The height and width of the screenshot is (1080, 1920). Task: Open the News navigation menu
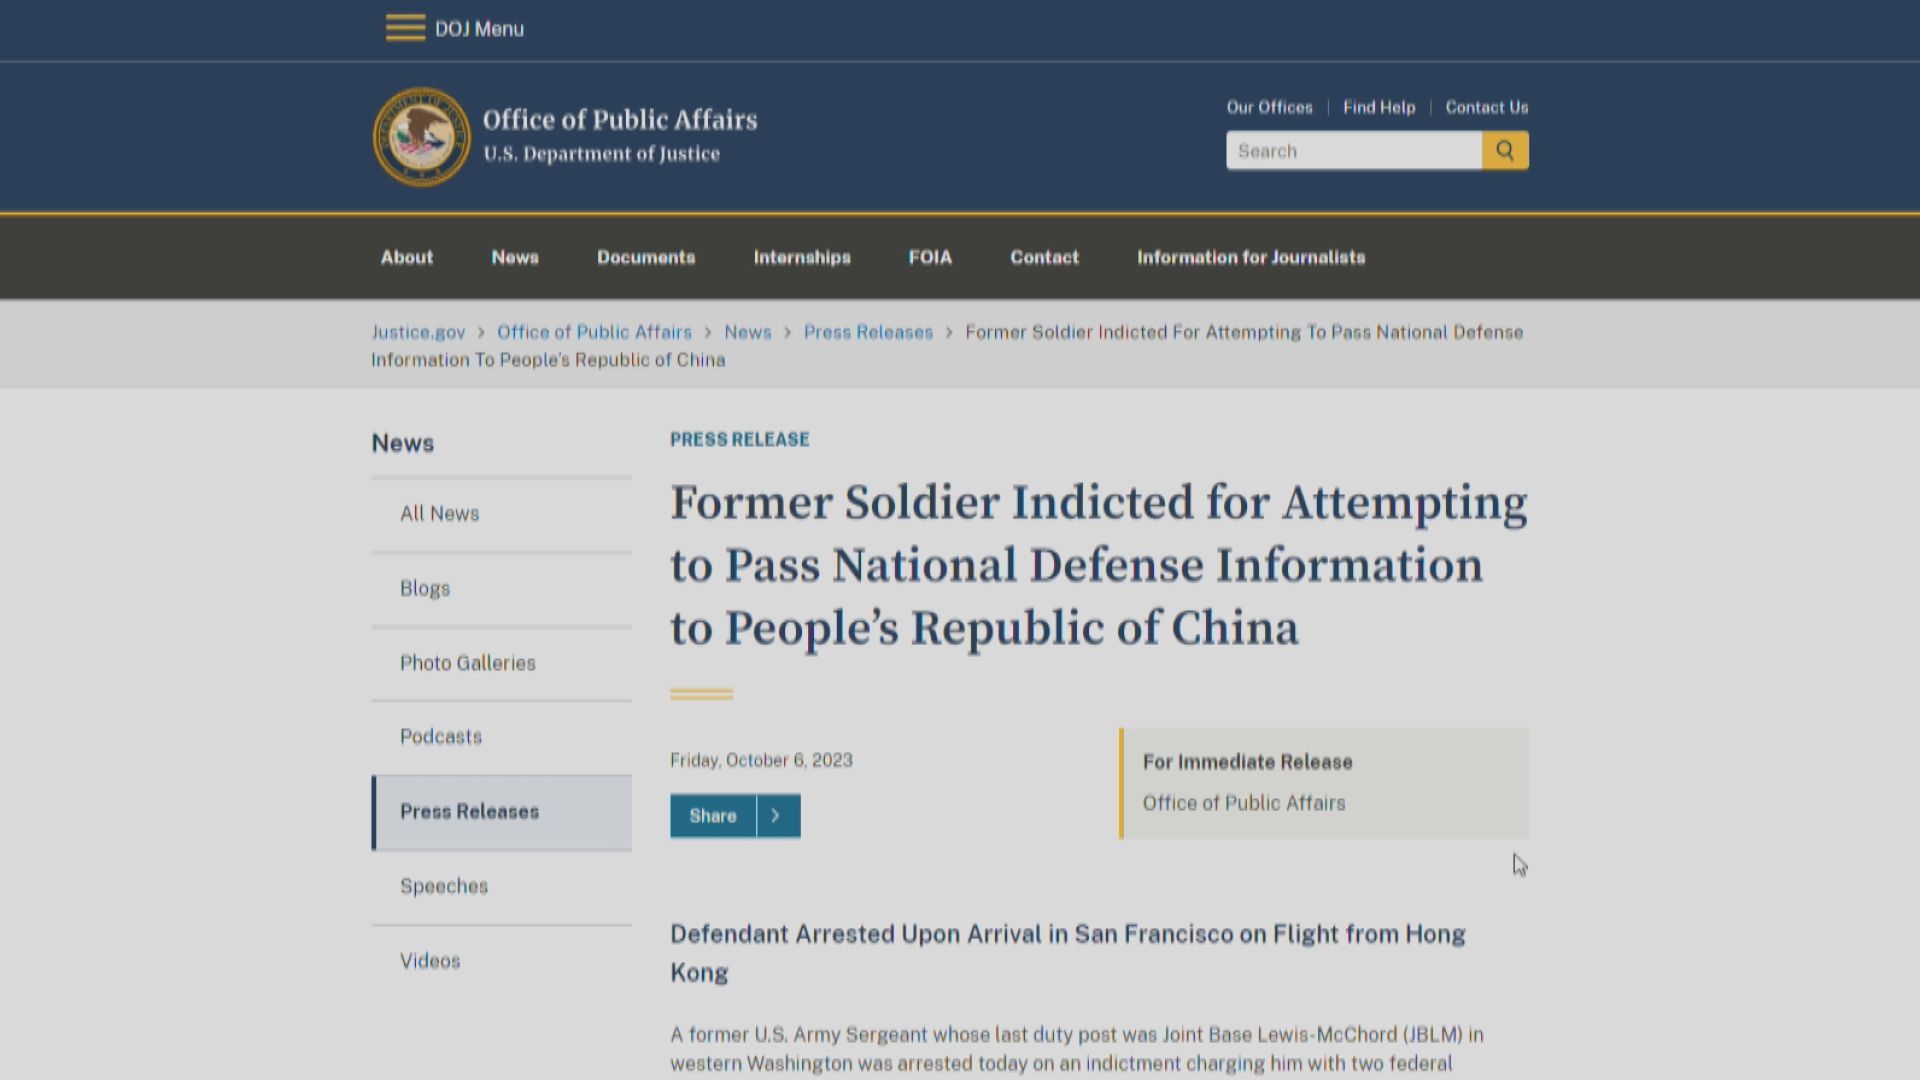[514, 257]
